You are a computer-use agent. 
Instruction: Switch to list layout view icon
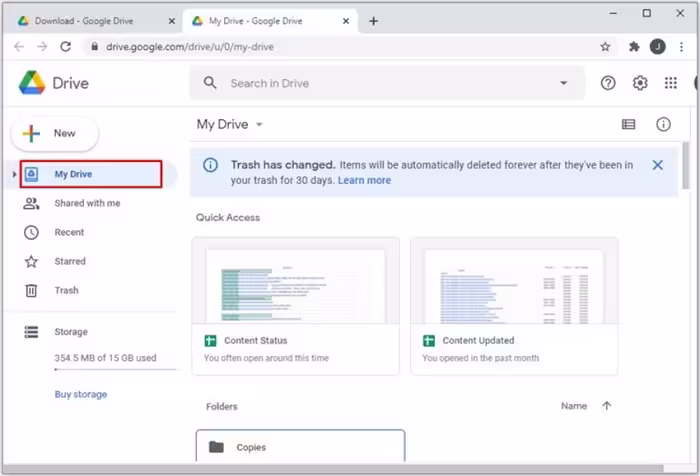point(628,124)
